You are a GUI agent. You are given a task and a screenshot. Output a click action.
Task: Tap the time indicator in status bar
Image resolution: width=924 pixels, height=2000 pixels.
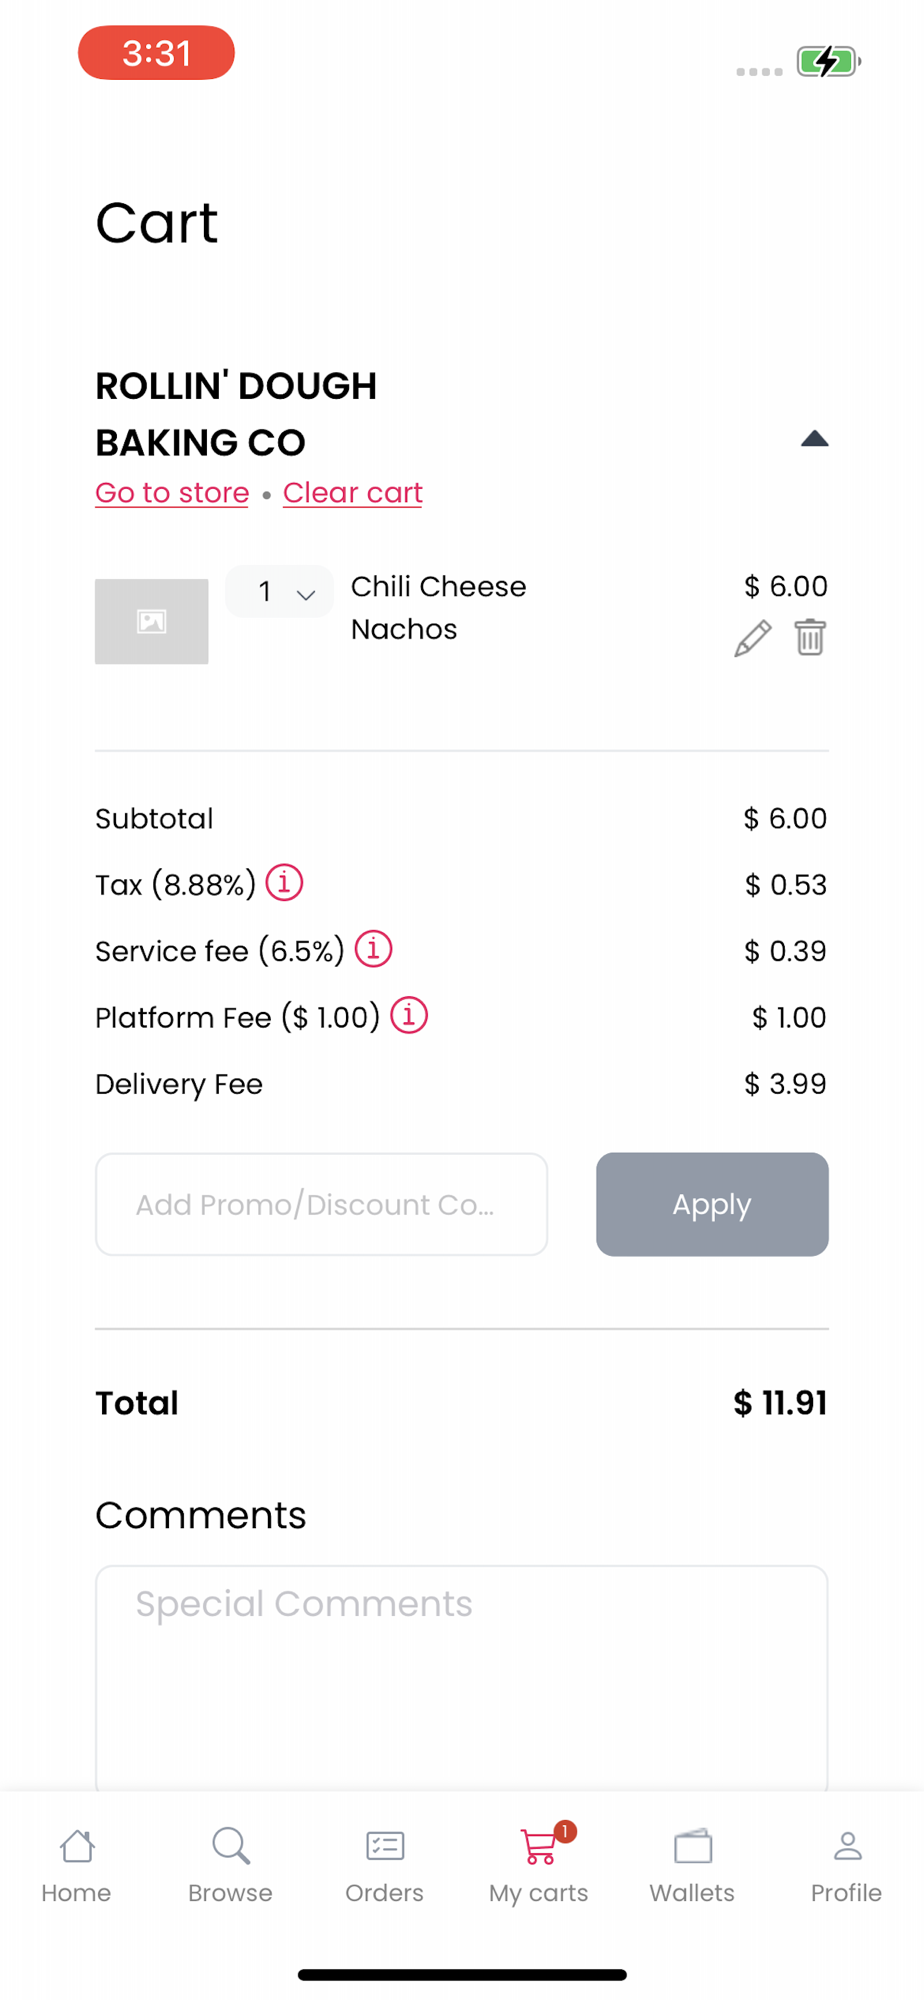pyautogui.click(x=156, y=53)
